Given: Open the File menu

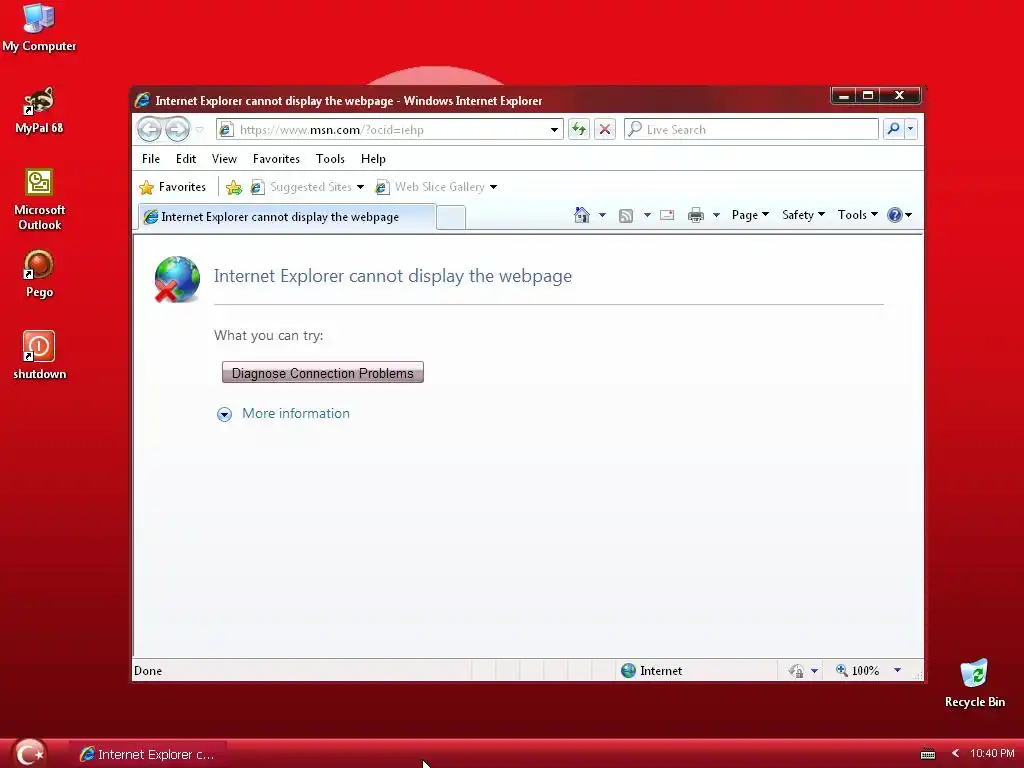Looking at the screenshot, I should coord(151,159).
